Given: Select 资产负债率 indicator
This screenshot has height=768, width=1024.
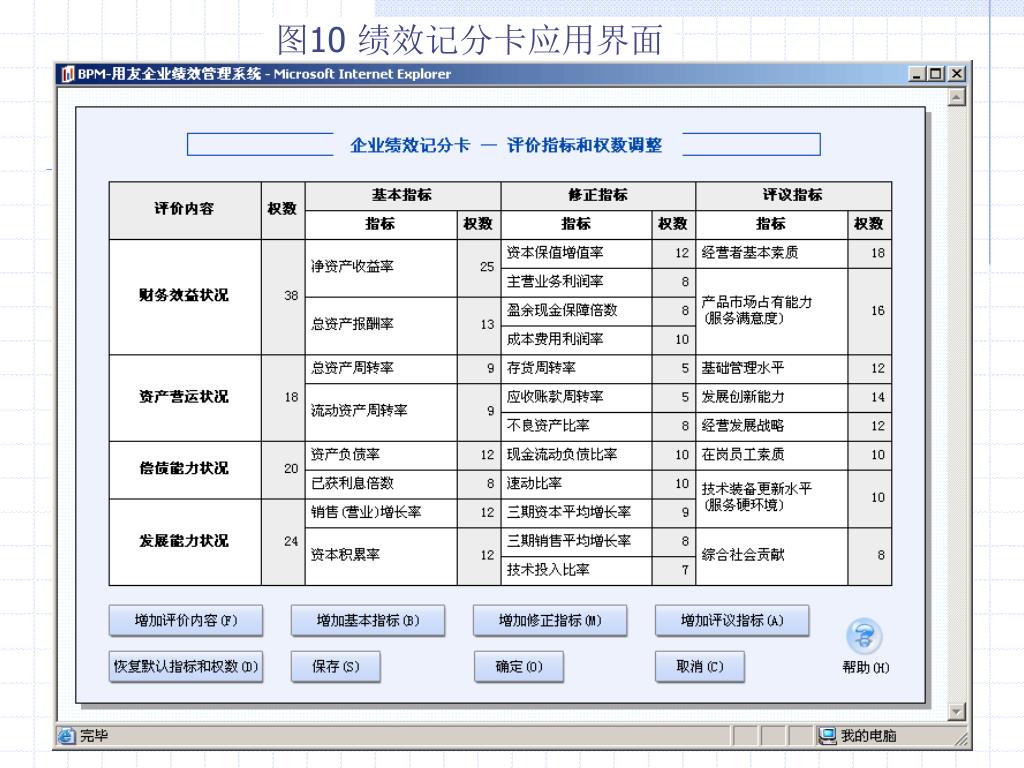Looking at the screenshot, I should (381, 455).
